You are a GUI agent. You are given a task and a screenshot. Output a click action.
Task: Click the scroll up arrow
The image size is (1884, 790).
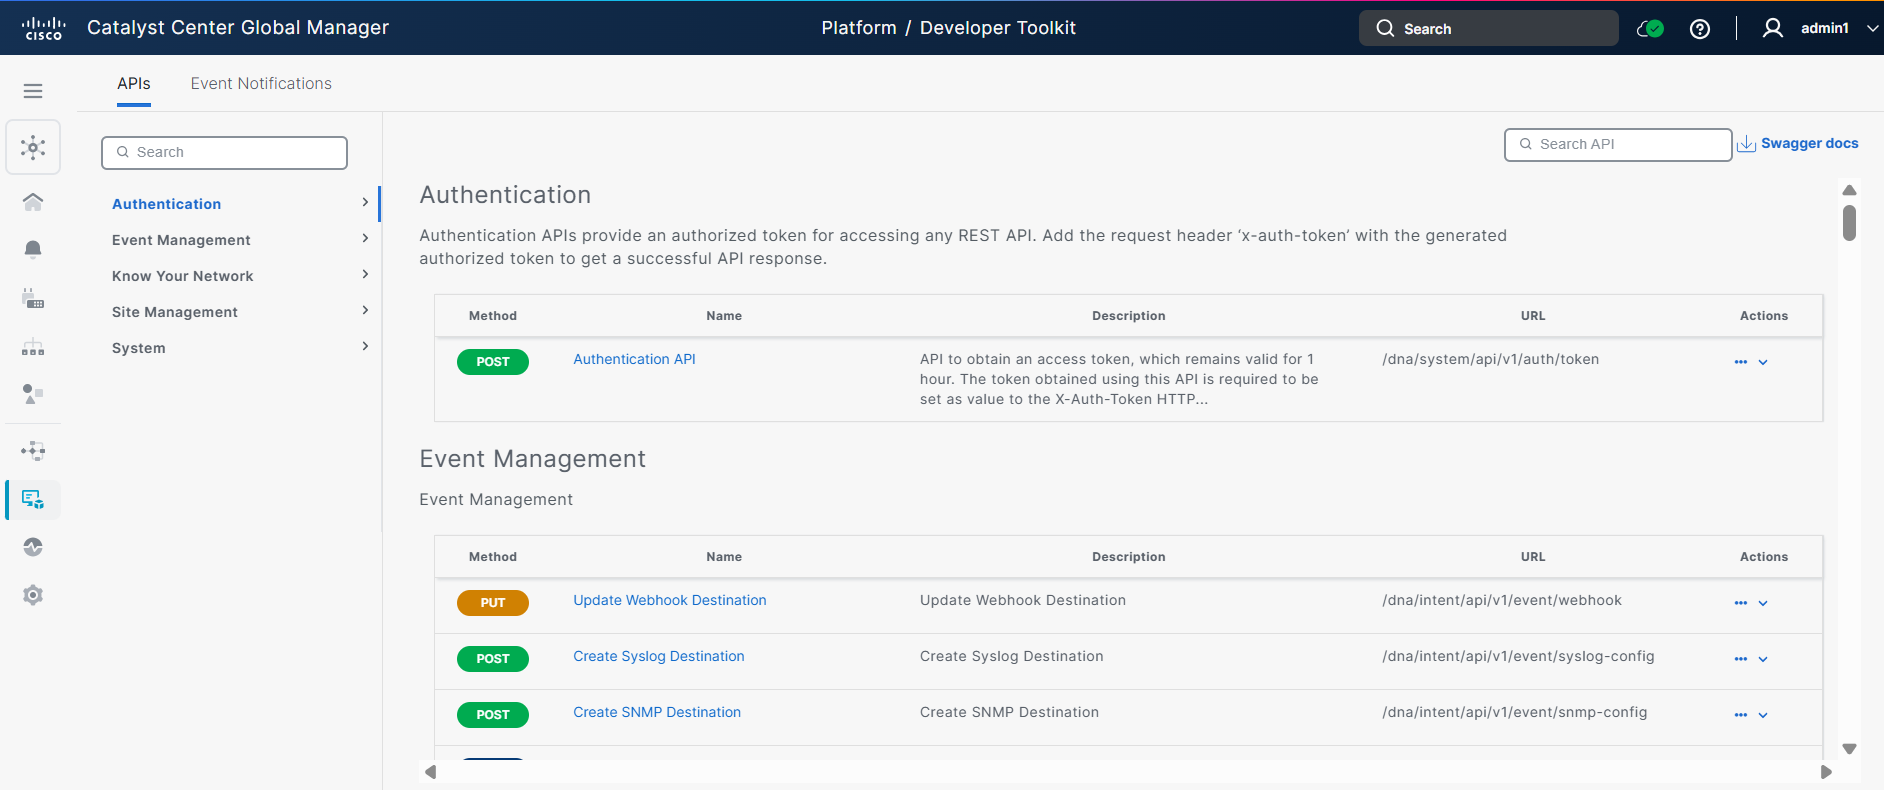1850,190
